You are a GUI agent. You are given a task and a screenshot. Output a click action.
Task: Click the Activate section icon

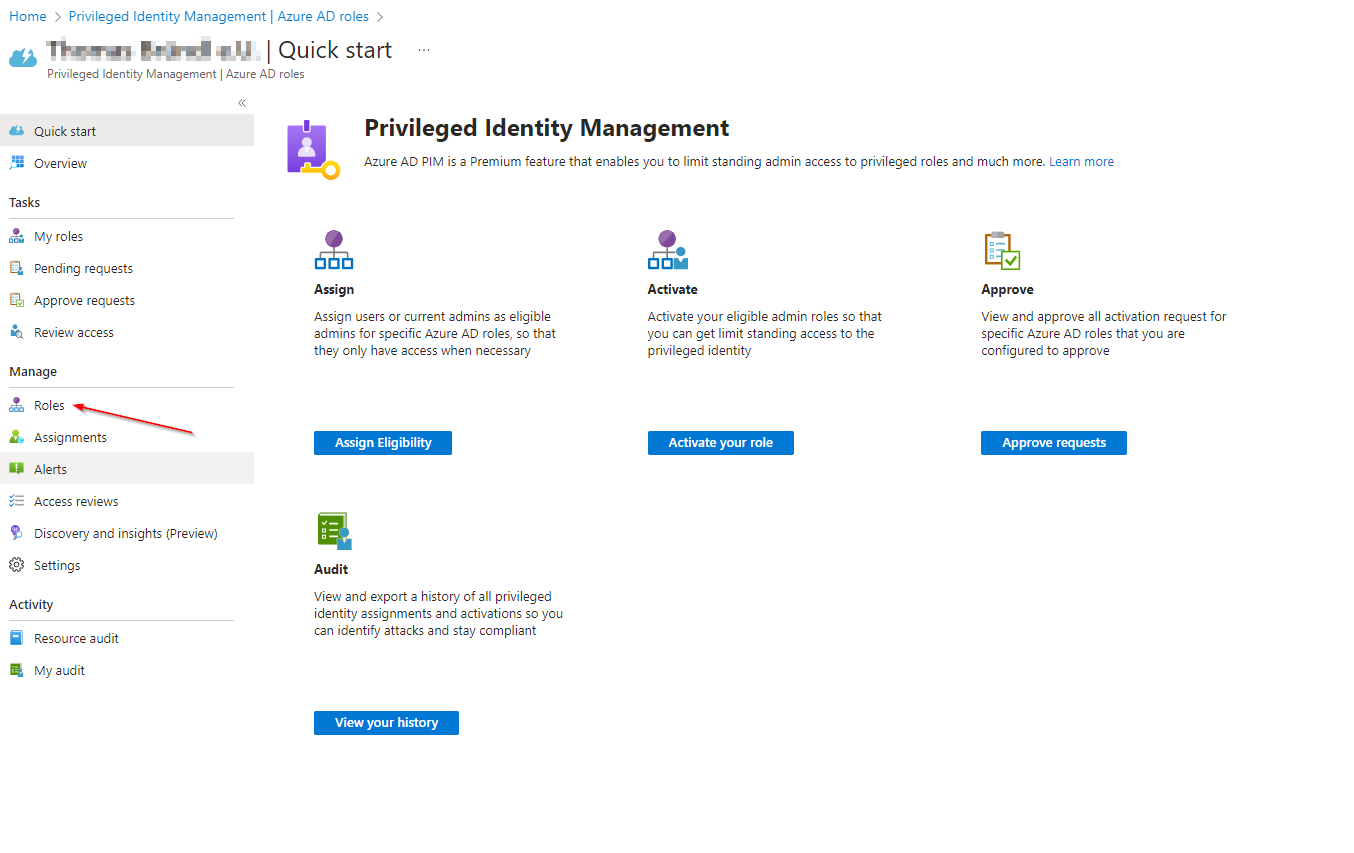[x=668, y=250]
